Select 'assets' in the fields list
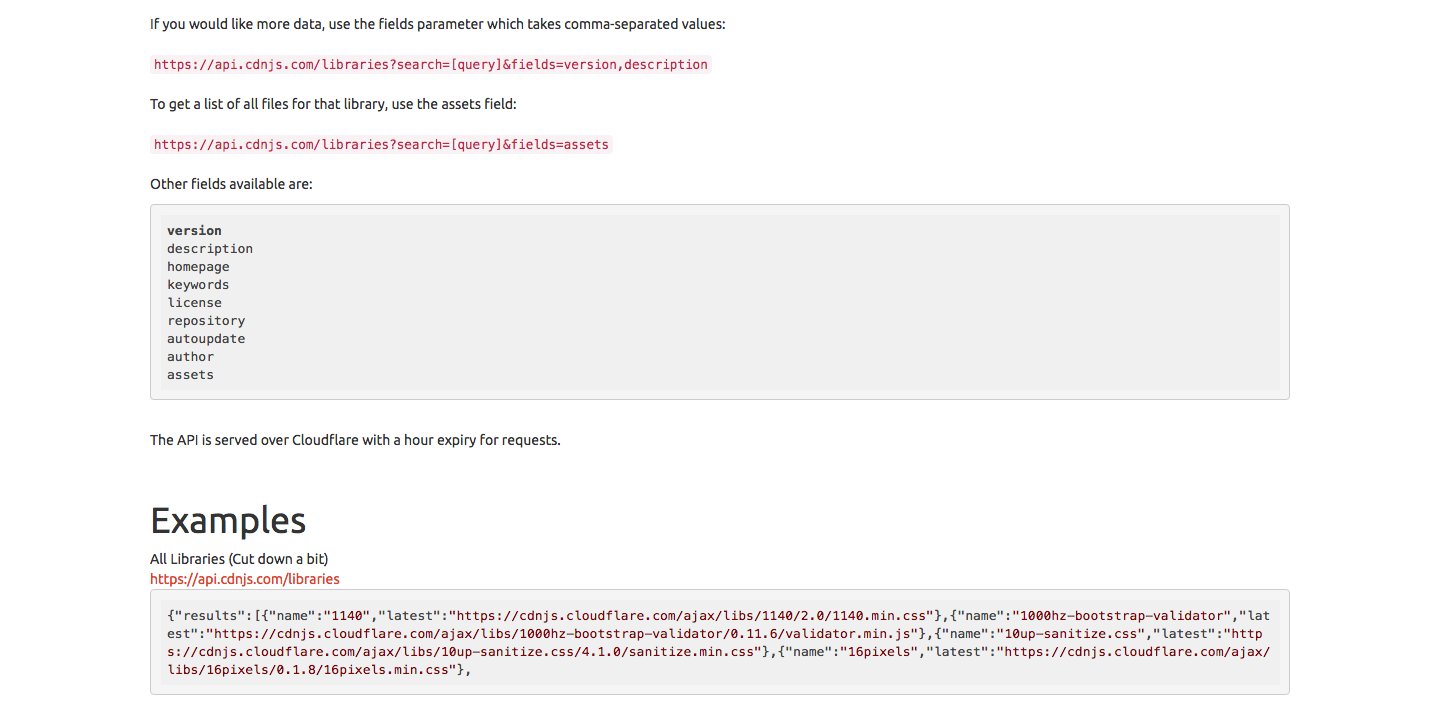The width and height of the screenshot is (1440, 703). tap(190, 375)
